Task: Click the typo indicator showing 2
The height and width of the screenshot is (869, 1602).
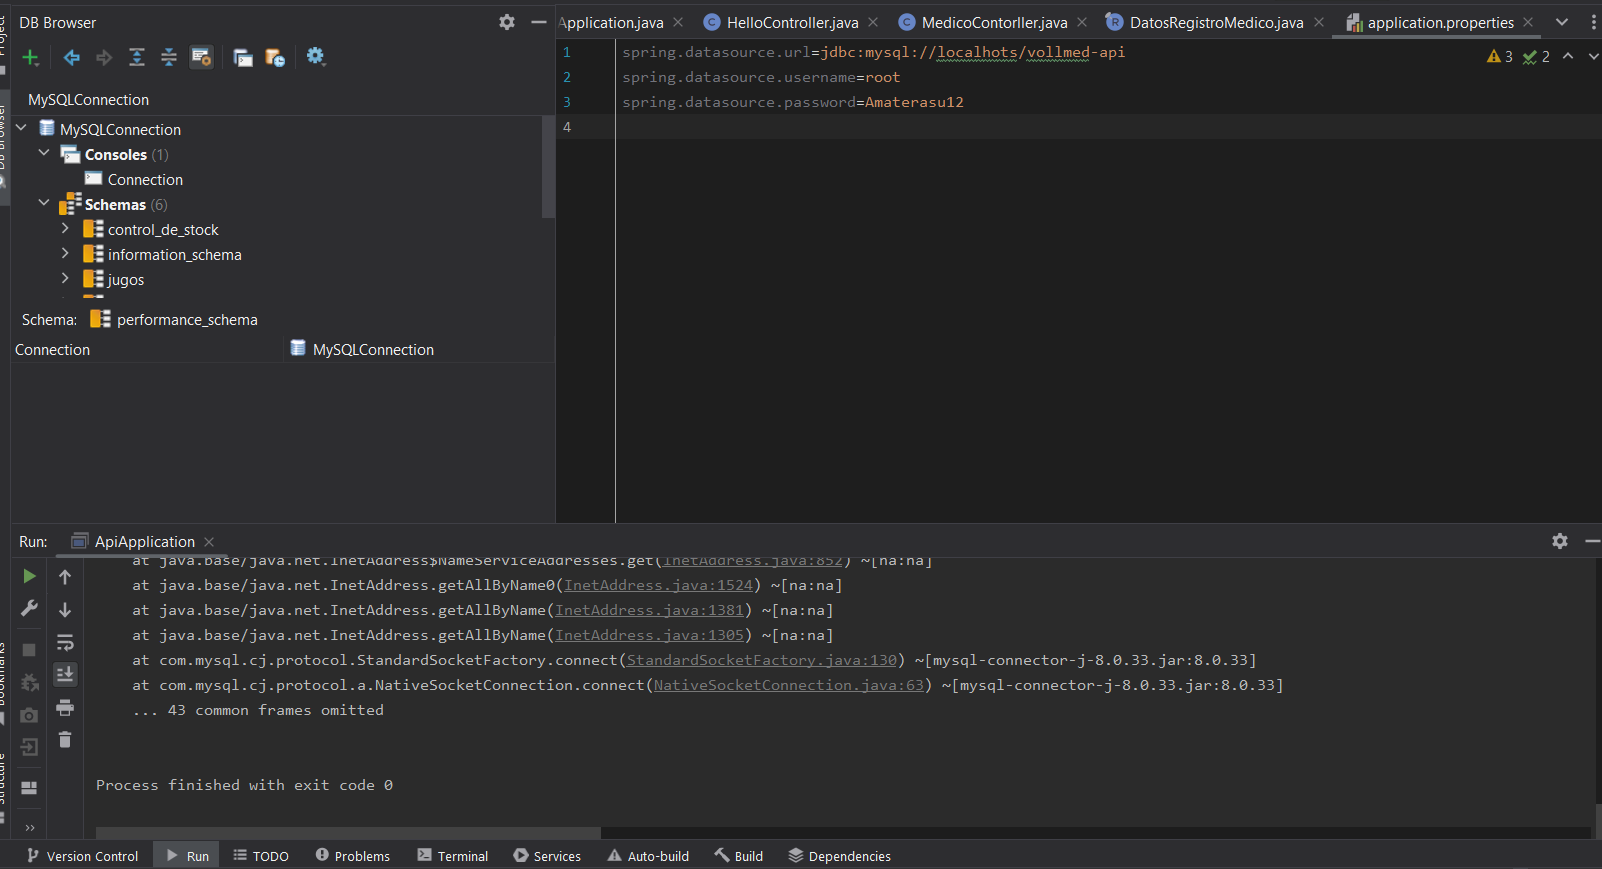Action: 1536,57
